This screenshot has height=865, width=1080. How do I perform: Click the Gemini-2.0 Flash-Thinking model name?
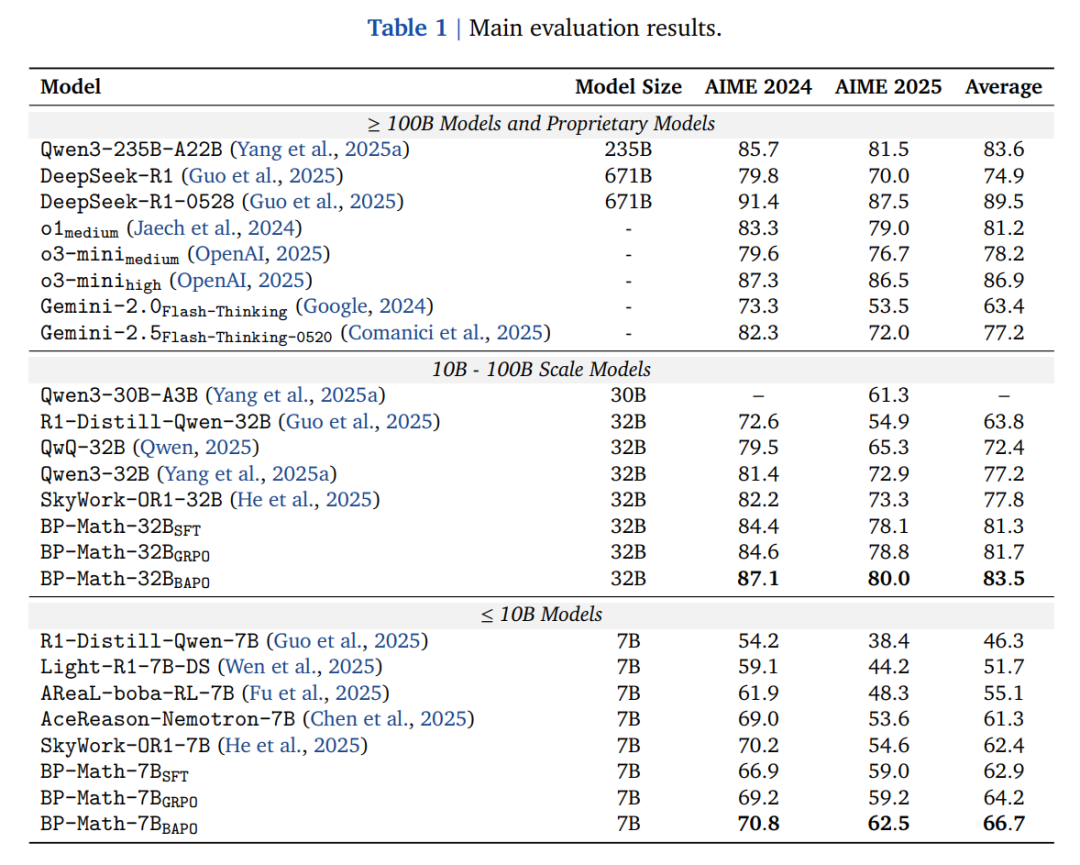click(x=164, y=308)
